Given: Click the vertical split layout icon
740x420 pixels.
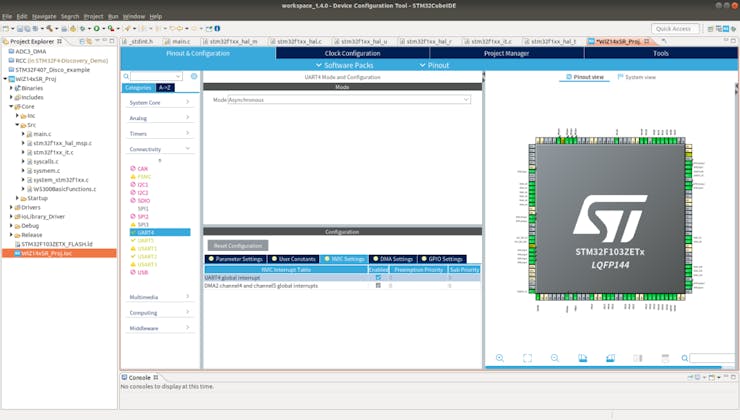Looking at the screenshot, I should [638, 358].
